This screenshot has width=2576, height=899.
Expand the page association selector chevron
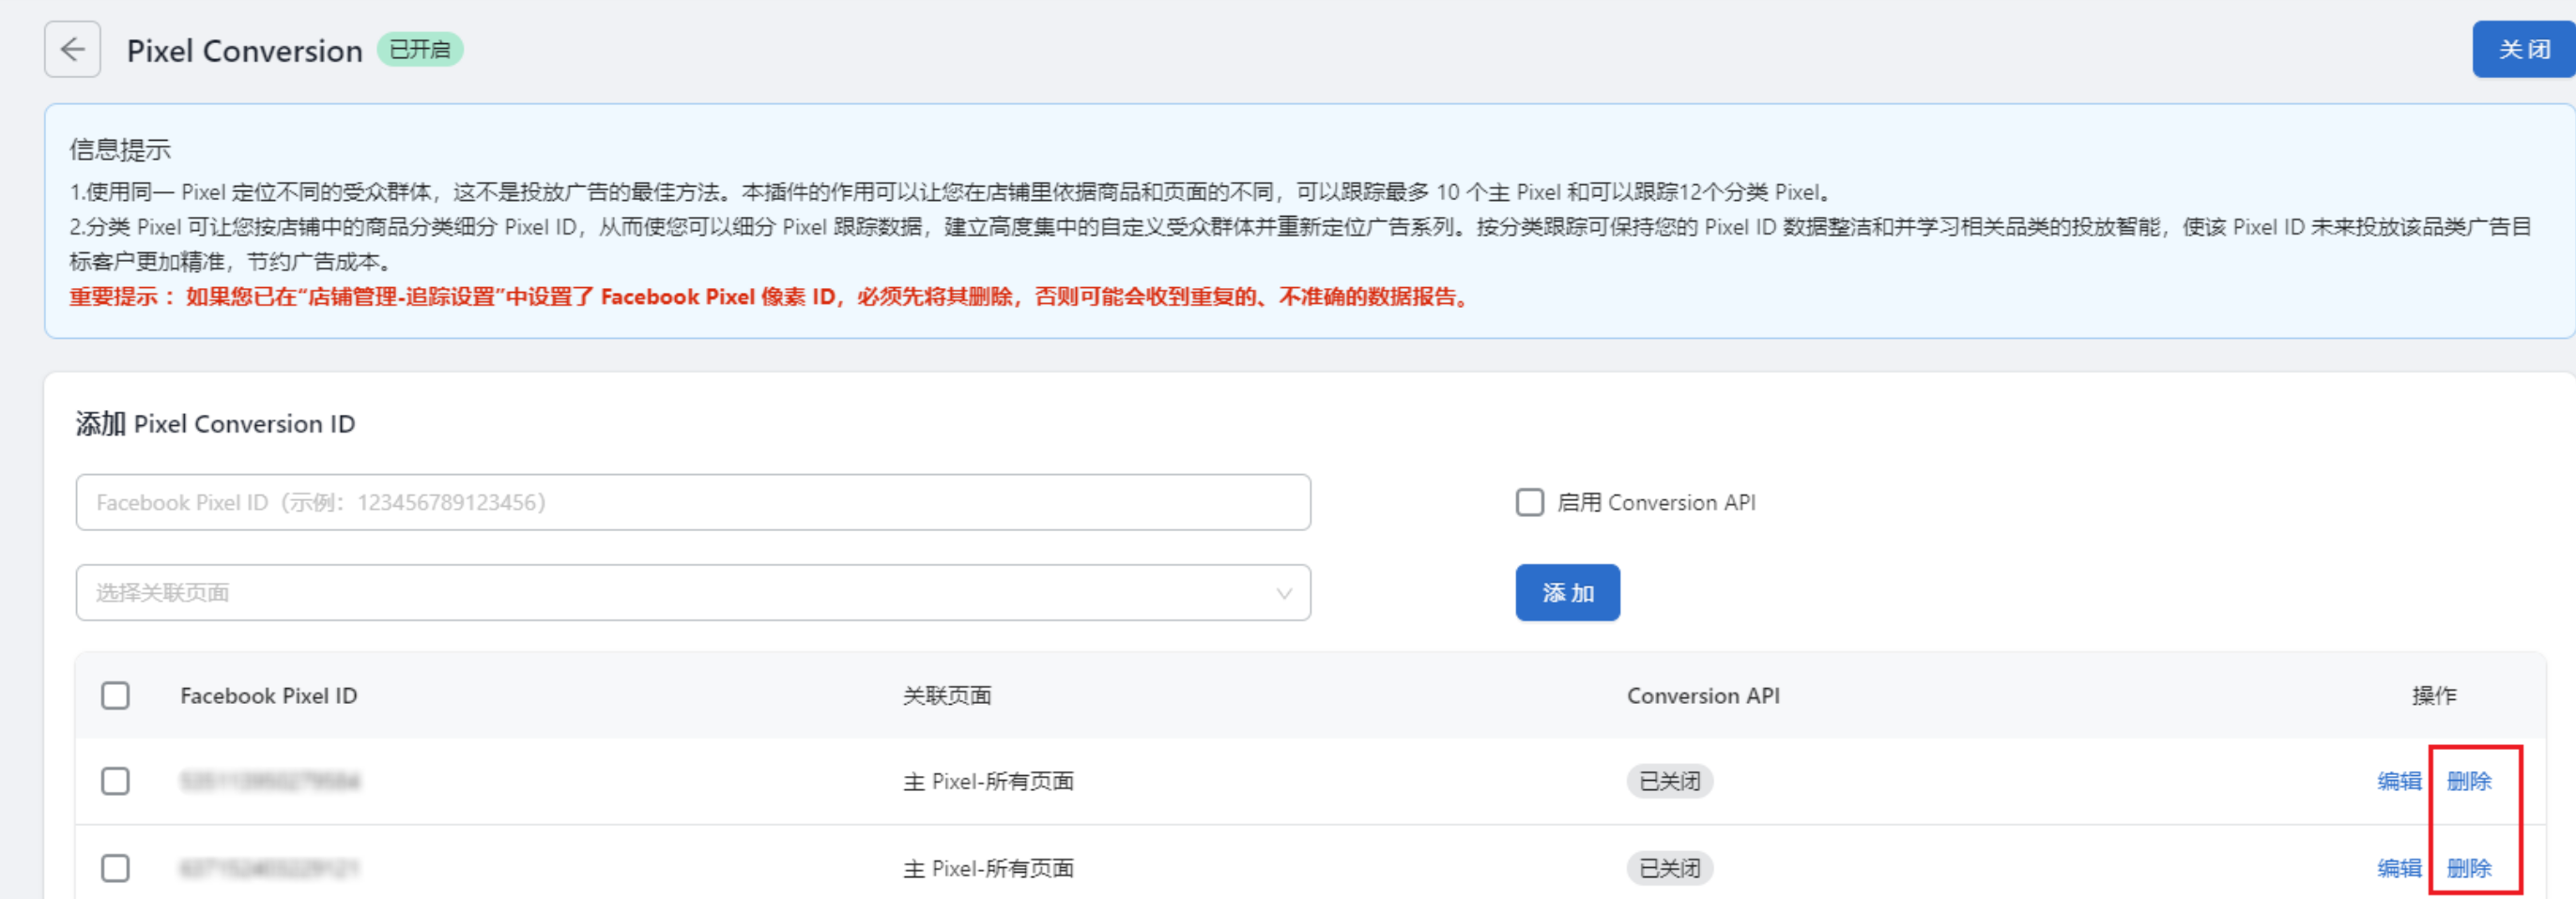(1283, 593)
